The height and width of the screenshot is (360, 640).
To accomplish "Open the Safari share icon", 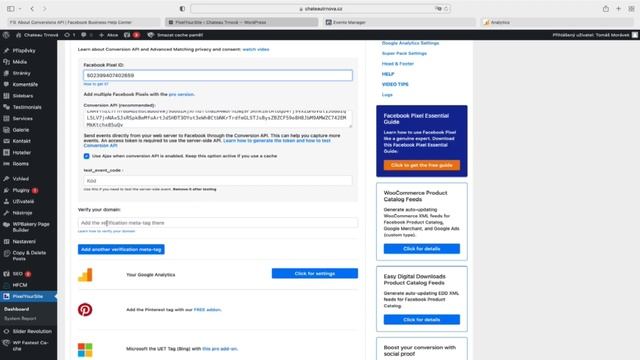I will [606, 9].
